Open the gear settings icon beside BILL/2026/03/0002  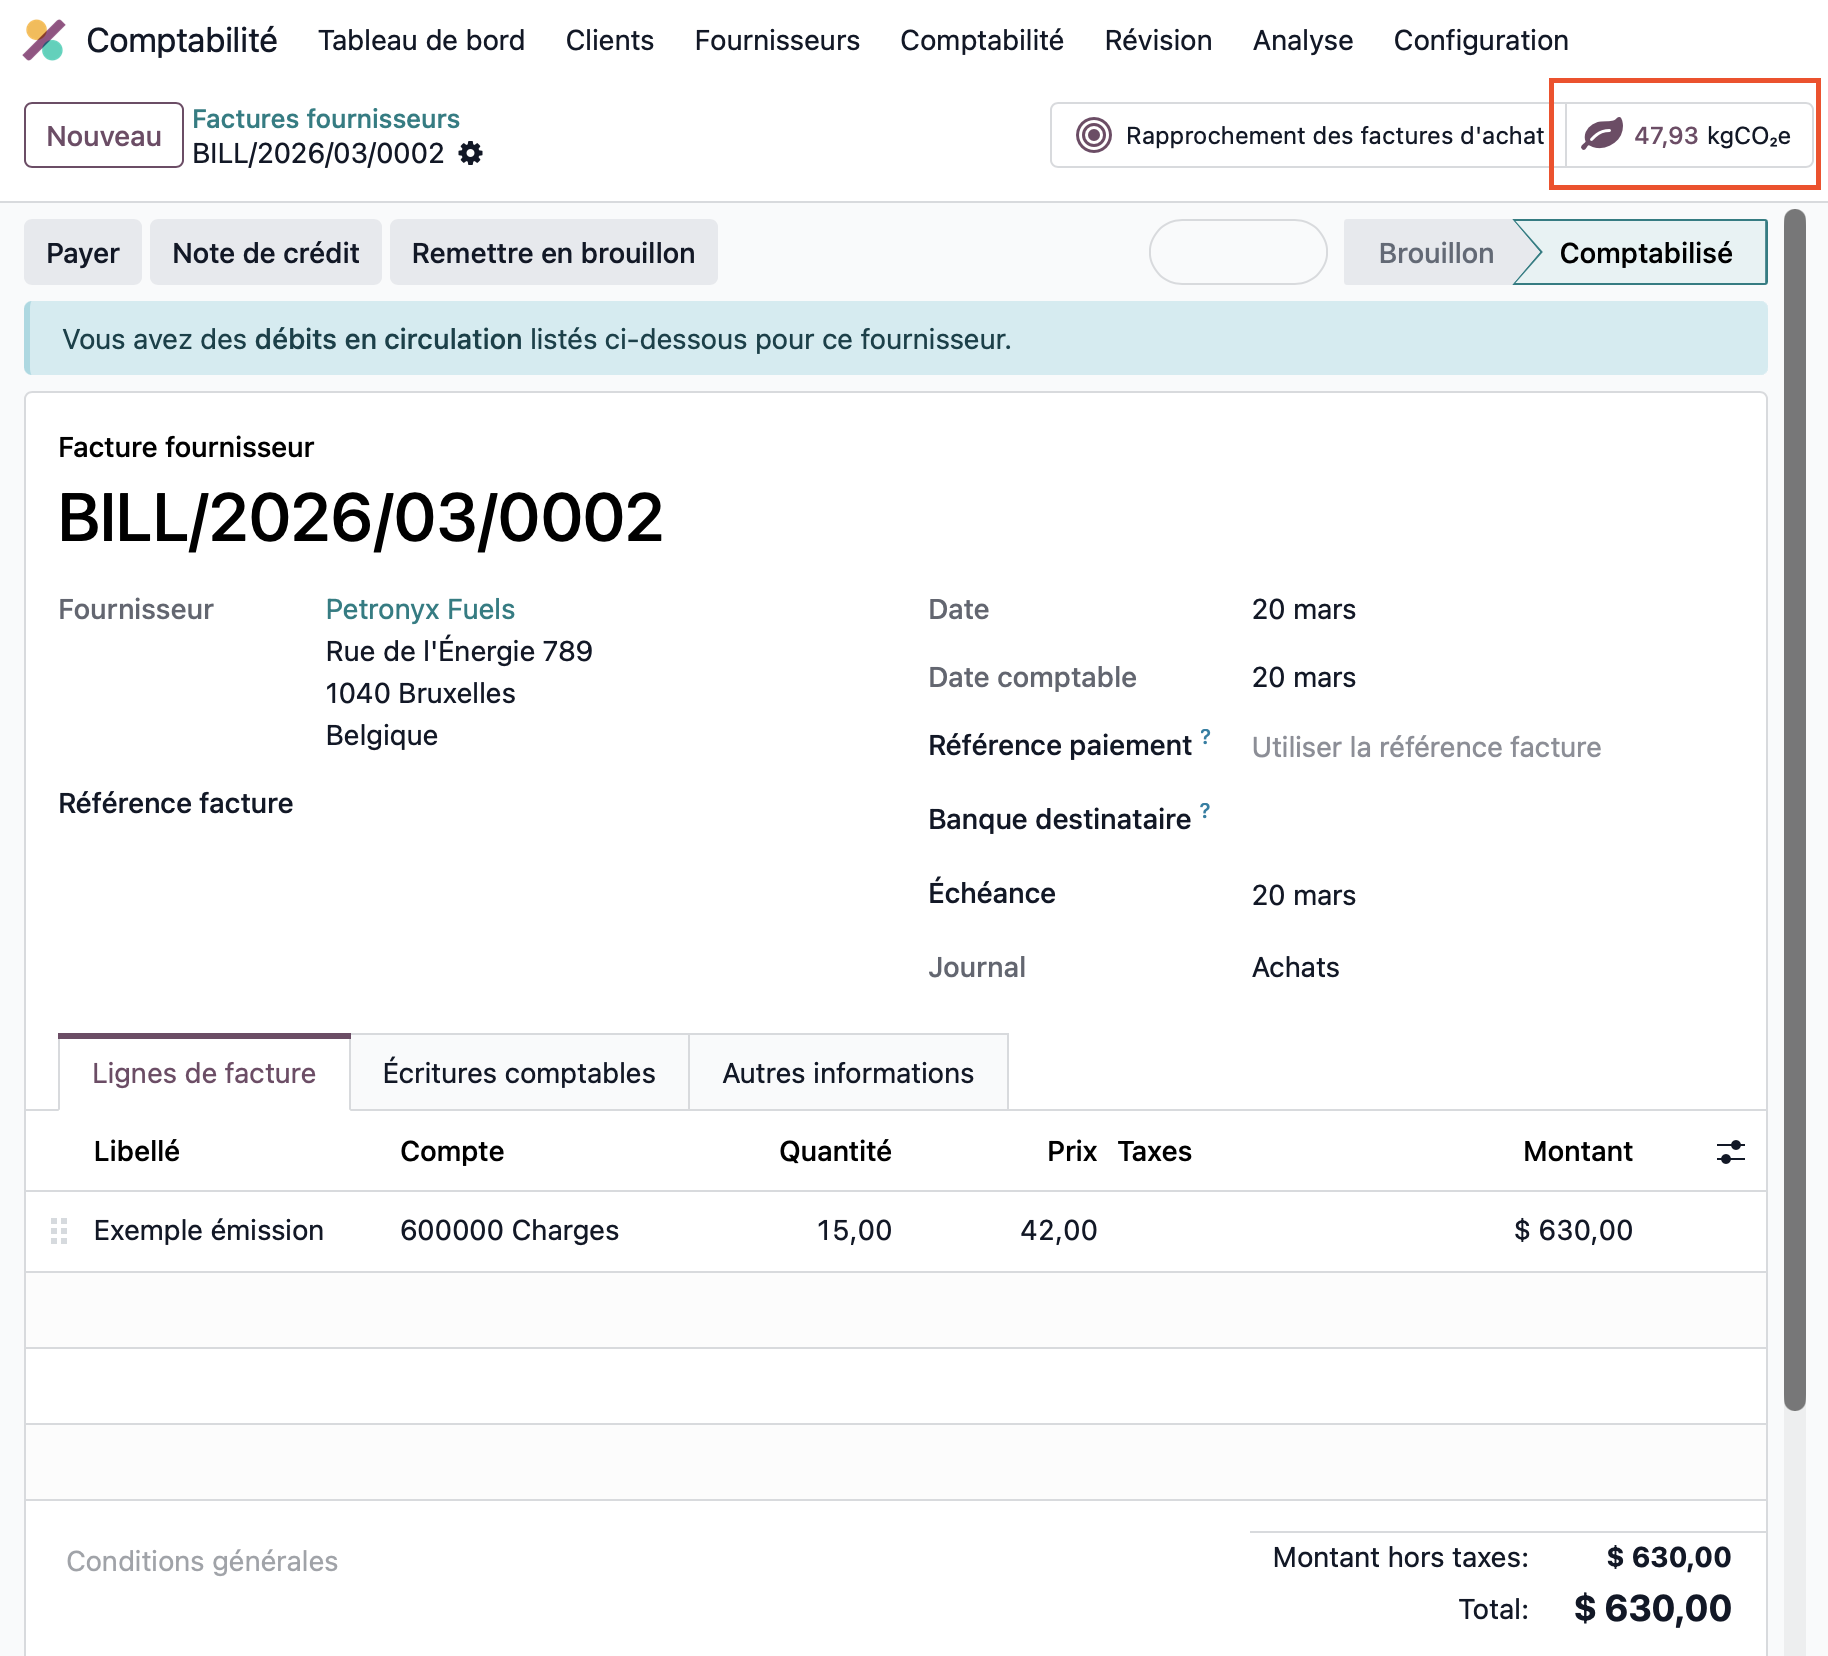click(x=470, y=154)
